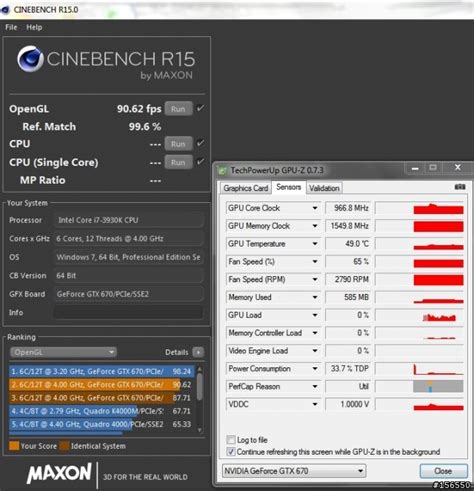Select ranking entry with score 87.71
Image resolution: width=474 pixels, height=491 pixels.
(x=102, y=398)
